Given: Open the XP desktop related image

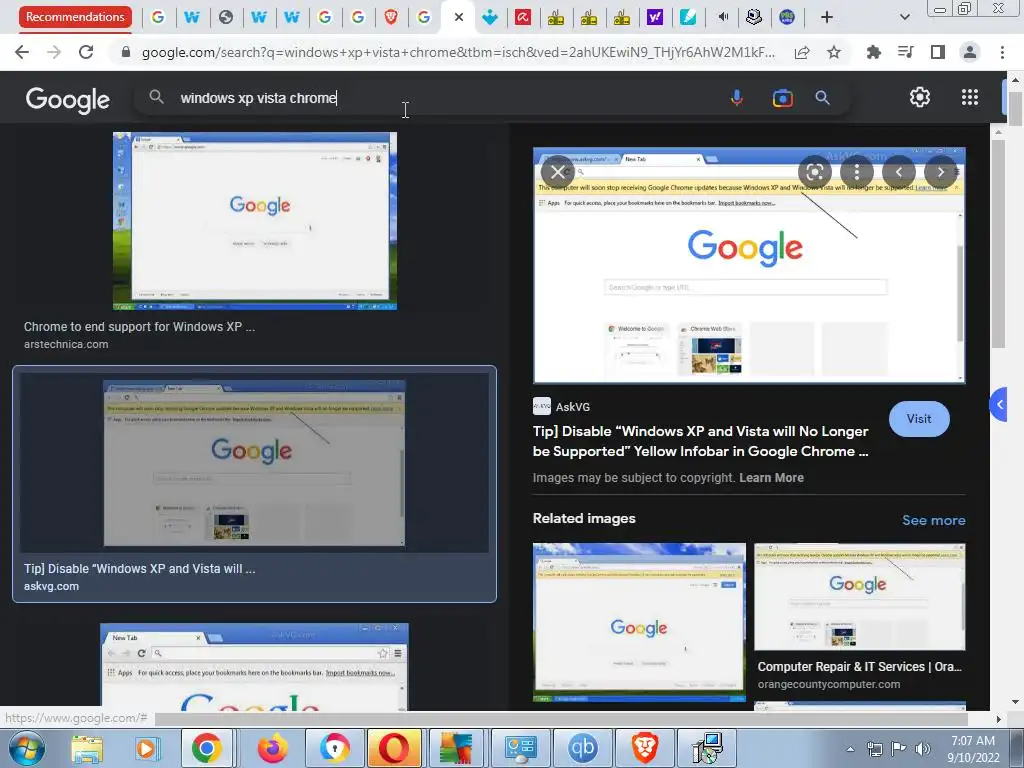Looking at the screenshot, I should click(x=639, y=622).
